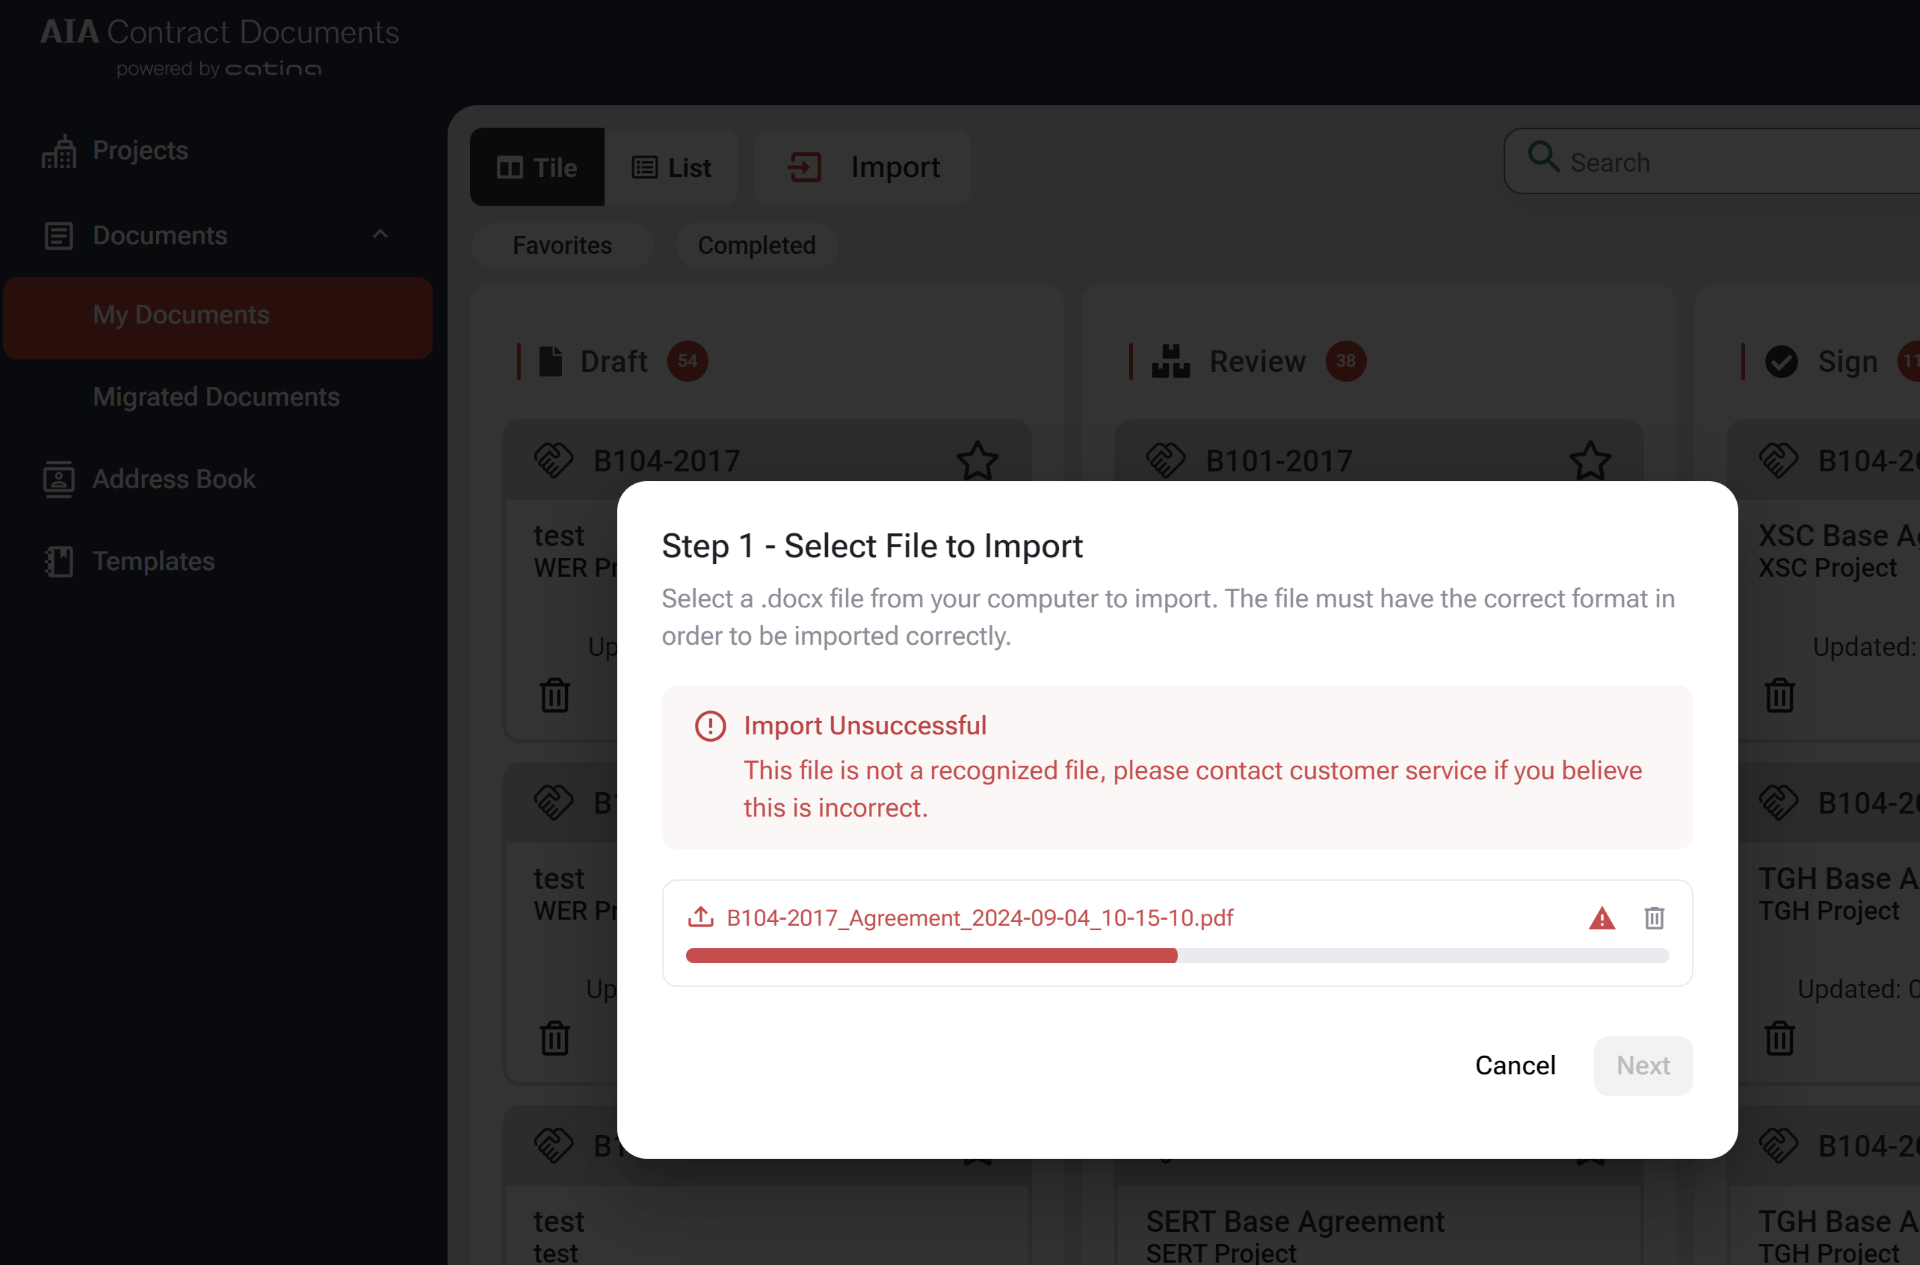Screen dimensions: 1920x1265
Task: Favorite the B101-2017 review card star
Action: (x=1590, y=460)
